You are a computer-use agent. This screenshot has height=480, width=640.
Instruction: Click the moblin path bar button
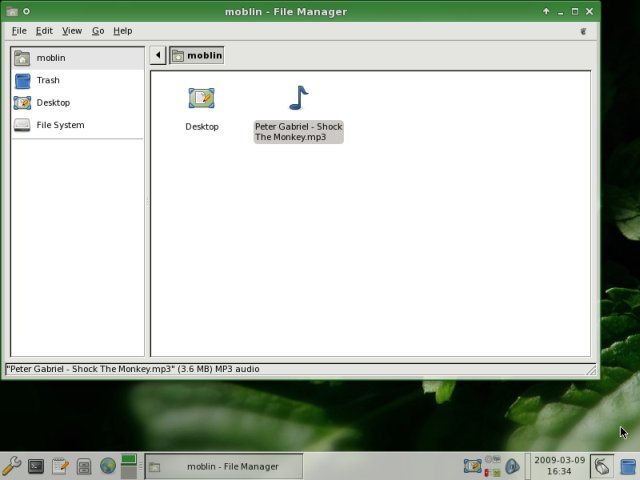(x=197, y=55)
